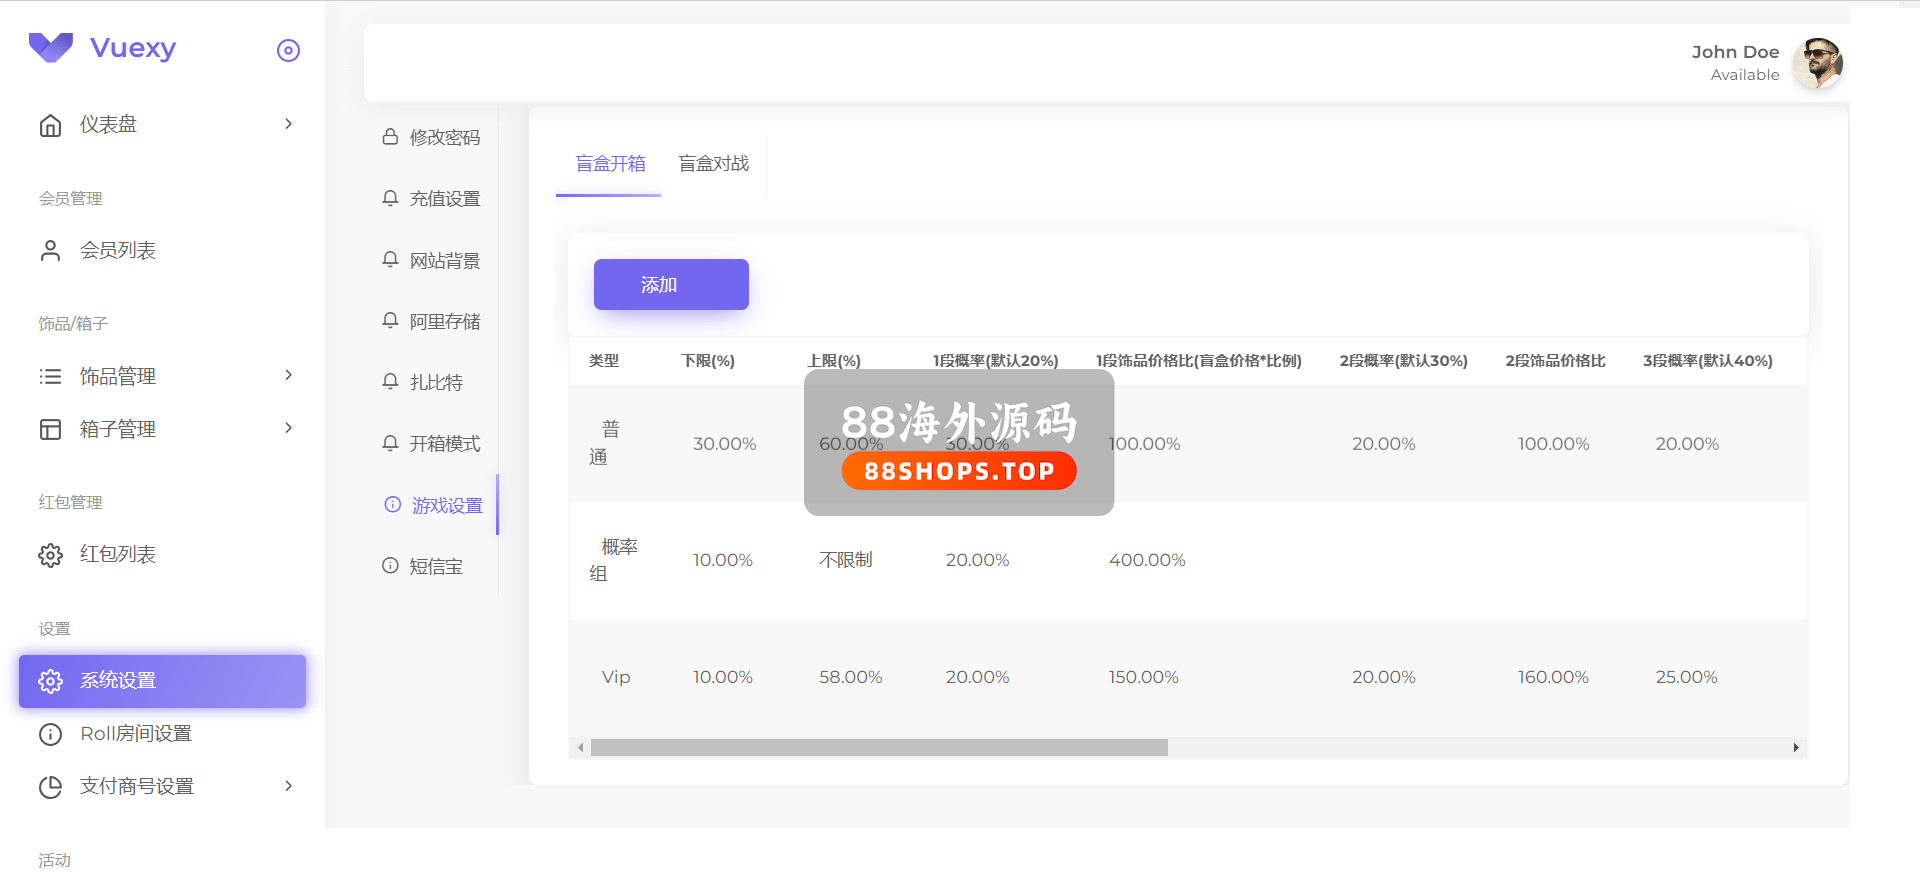This screenshot has height=885, width=1920.
Task: Open the 开箱模式 settings section
Action: (444, 444)
